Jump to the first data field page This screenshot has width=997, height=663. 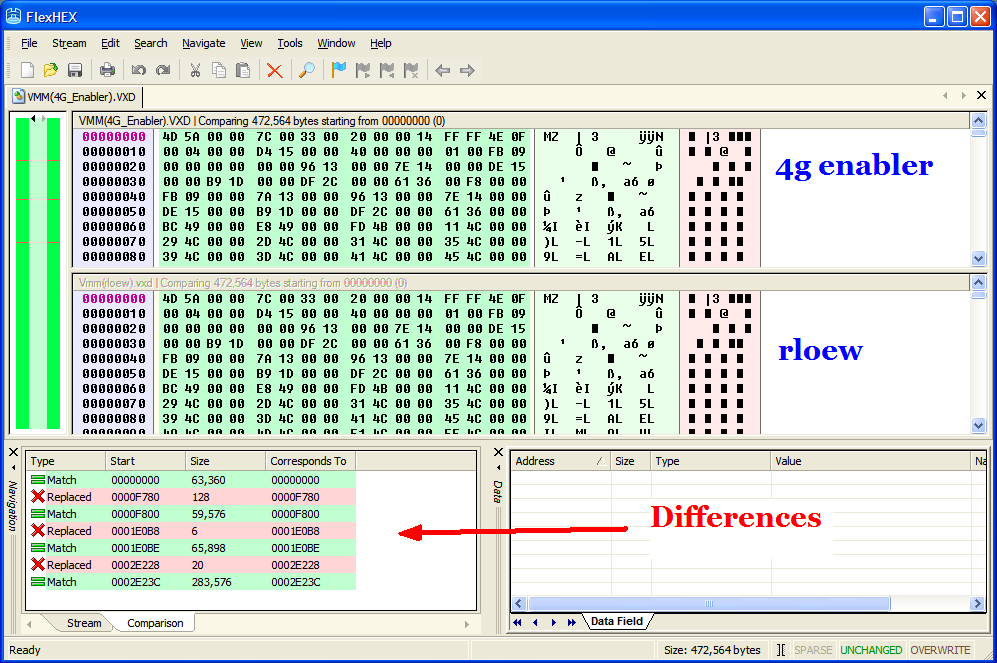(x=518, y=622)
